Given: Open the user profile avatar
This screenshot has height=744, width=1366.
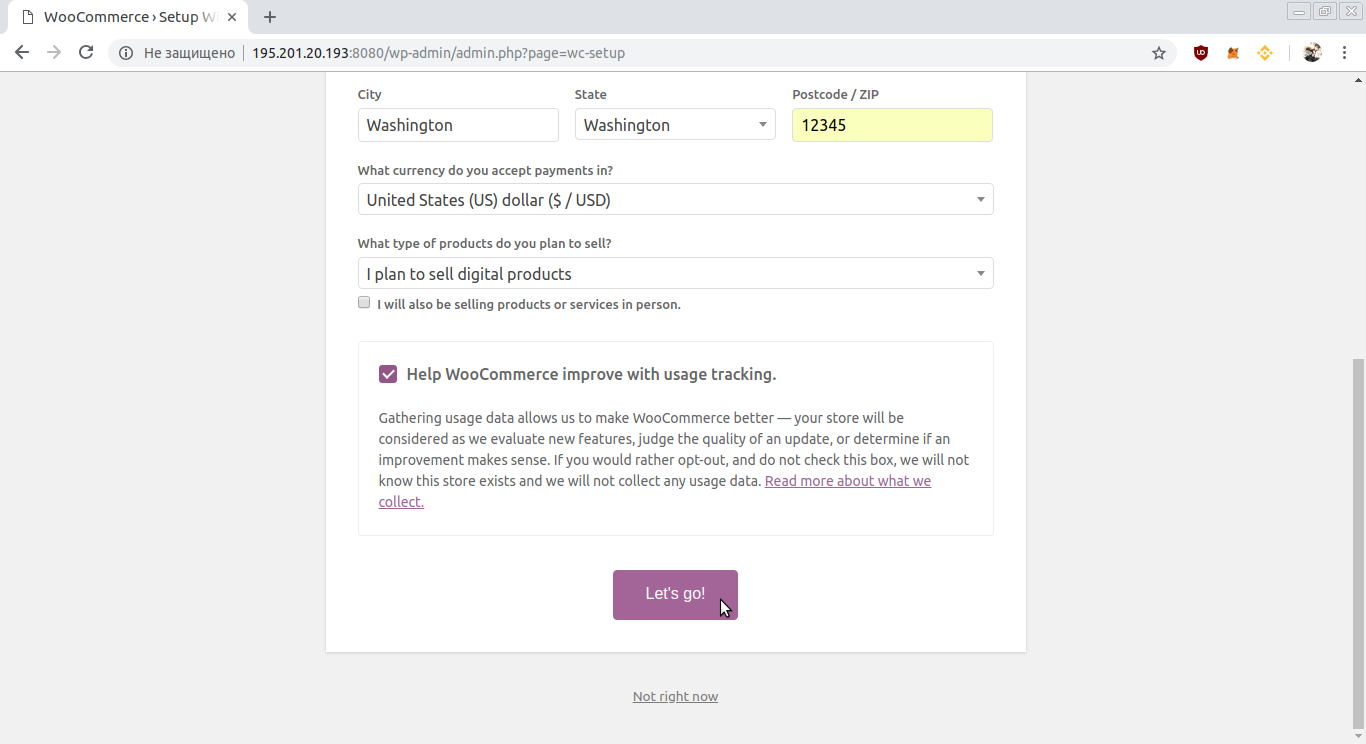Looking at the screenshot, I should pos(1313,53).
